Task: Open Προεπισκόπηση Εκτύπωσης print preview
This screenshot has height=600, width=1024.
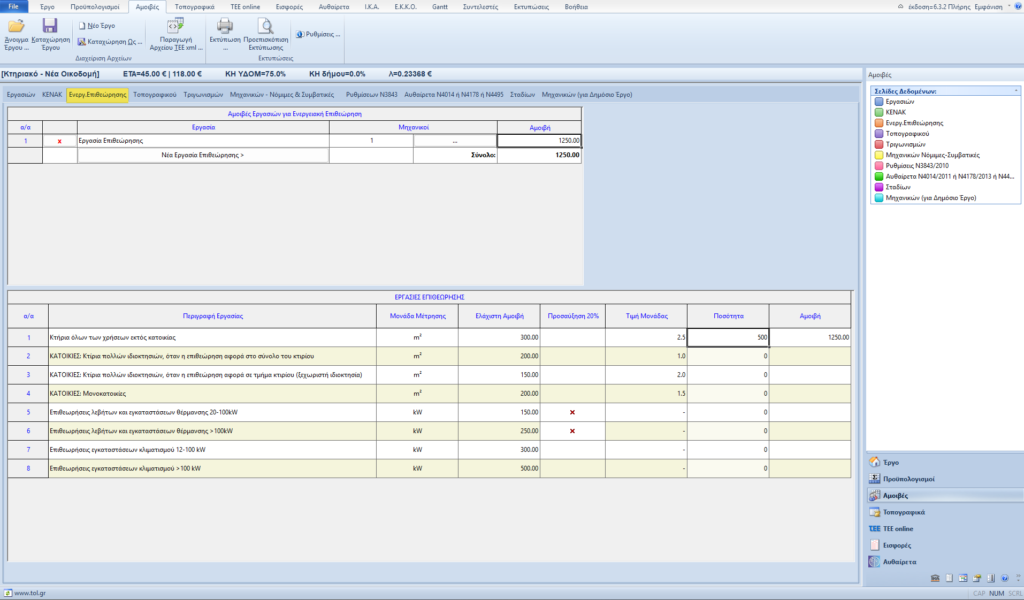Action: pyautogui.click(x=264, y=27)
